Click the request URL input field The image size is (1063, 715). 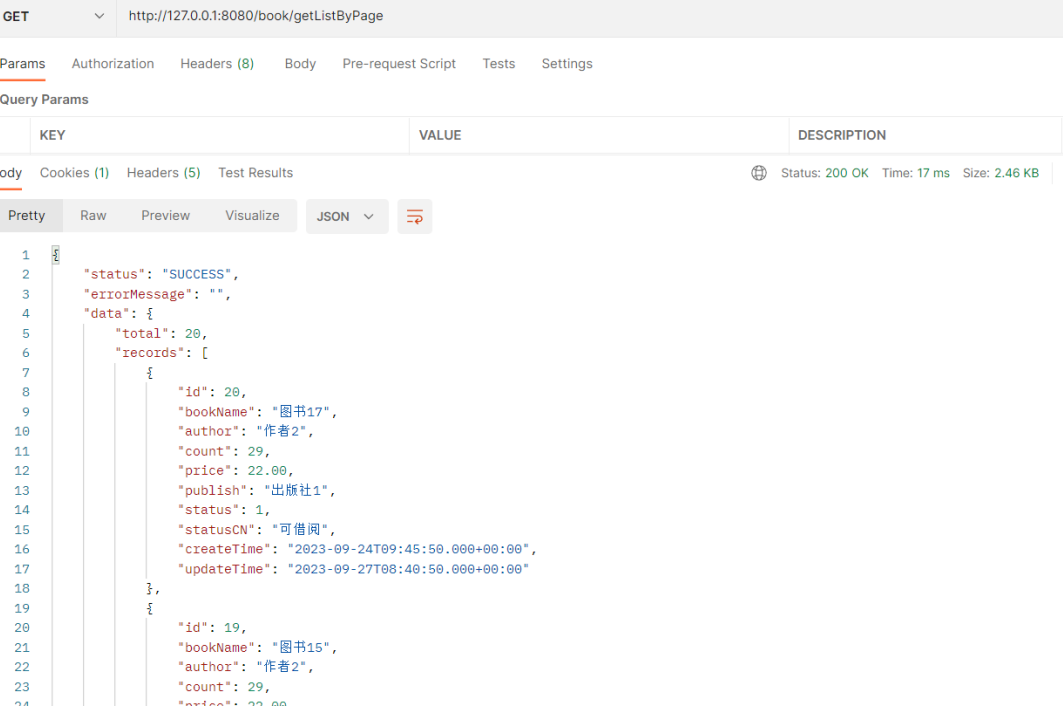pos(590,16)
